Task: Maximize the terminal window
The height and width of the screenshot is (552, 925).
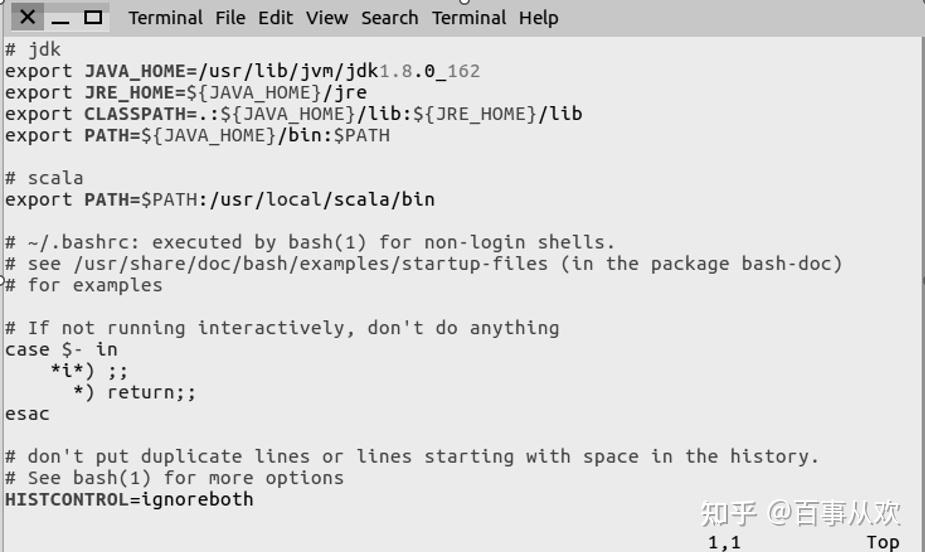Action: pos(93,17)
